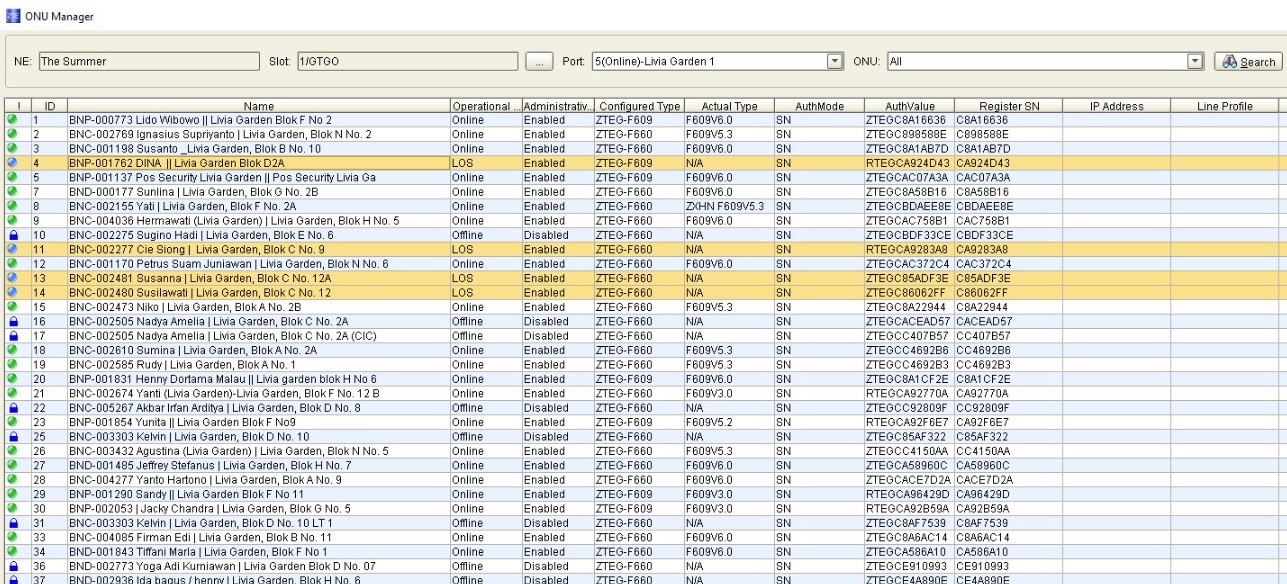Open the Port dropdown showing Livia Garden 1

coord(835,61)
